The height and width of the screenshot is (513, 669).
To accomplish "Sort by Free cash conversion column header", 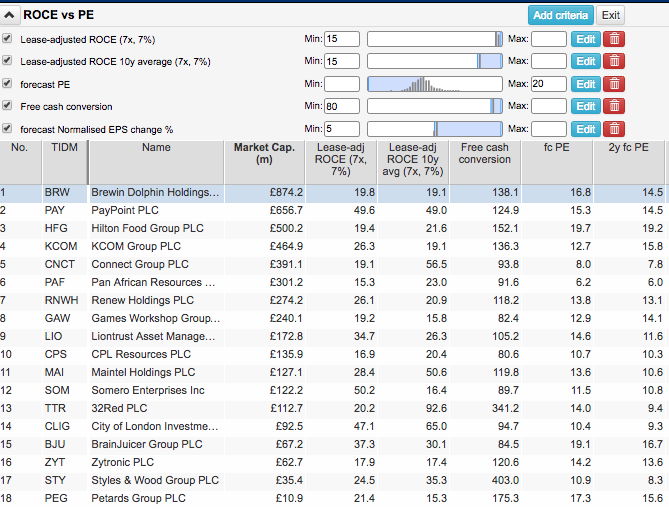I will [x=485, y=162].
